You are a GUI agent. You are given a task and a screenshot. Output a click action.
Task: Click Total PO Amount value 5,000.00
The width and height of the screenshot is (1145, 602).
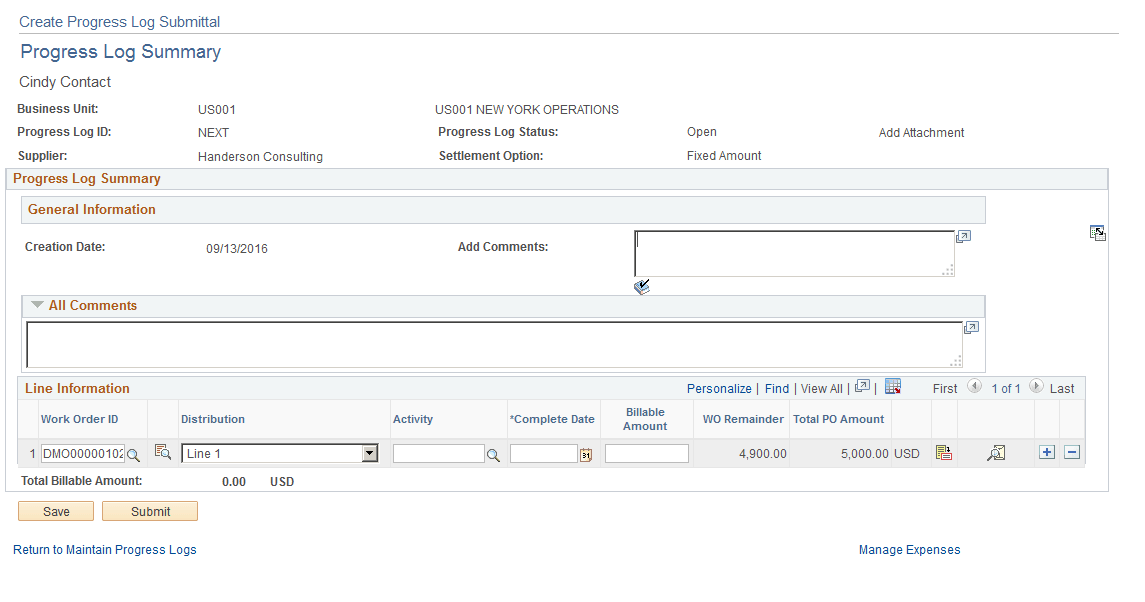pyautogui.click(x=865, y=454)
